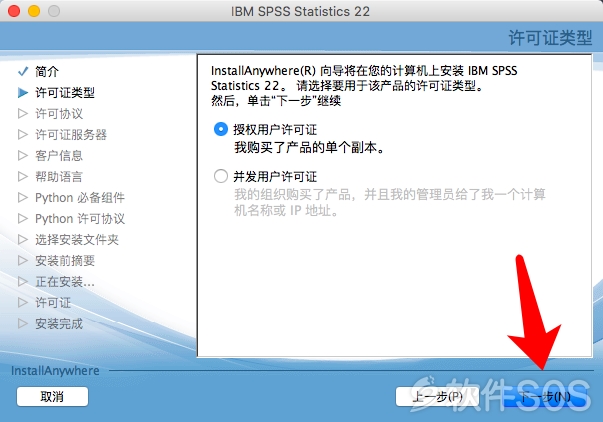Select the 许可协议 step label

(59, 113)
